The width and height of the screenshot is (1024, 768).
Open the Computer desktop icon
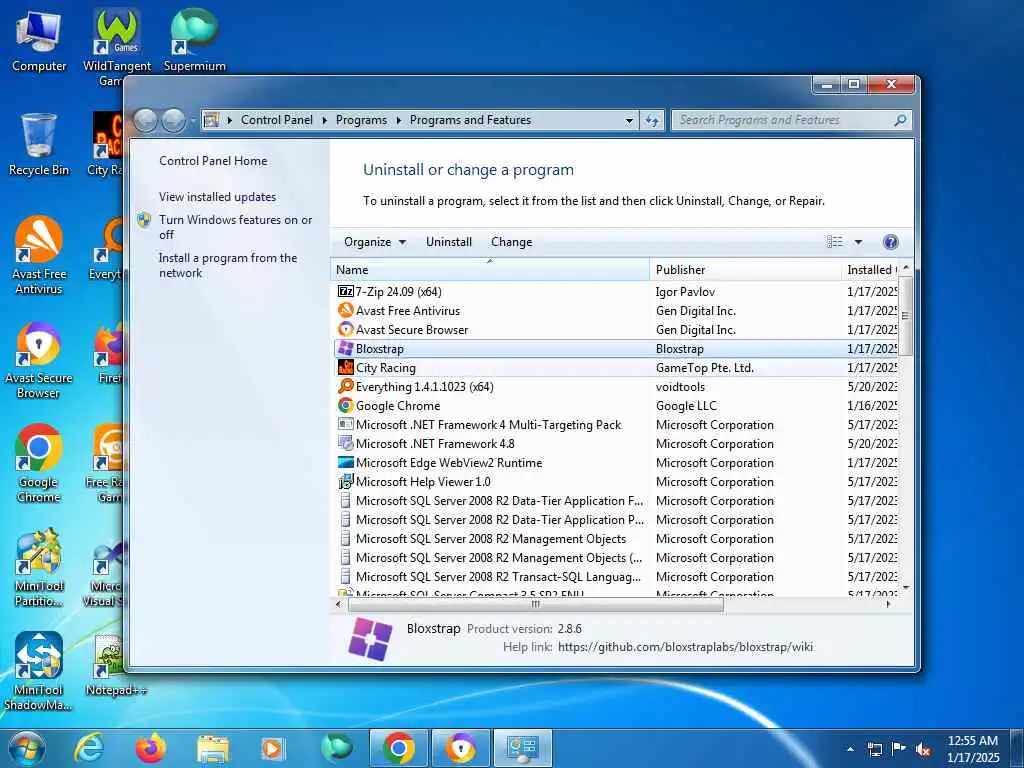click(x=39, y=40)
